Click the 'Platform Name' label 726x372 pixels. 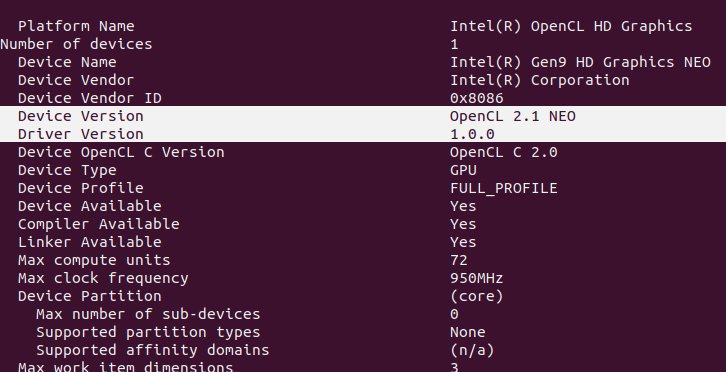click(x=76, y=26)
